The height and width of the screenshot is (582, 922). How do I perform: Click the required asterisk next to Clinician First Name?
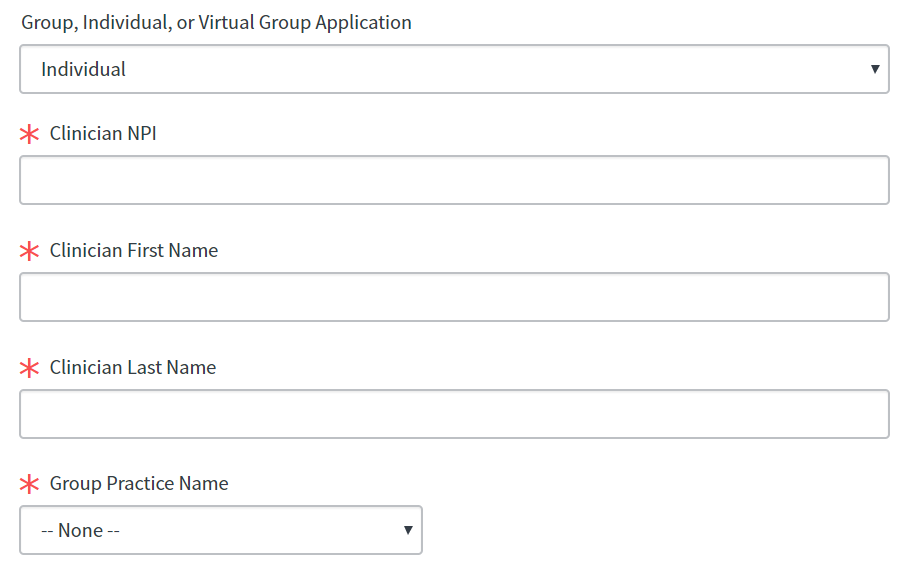pyautogui.click(x=30, y=251)
